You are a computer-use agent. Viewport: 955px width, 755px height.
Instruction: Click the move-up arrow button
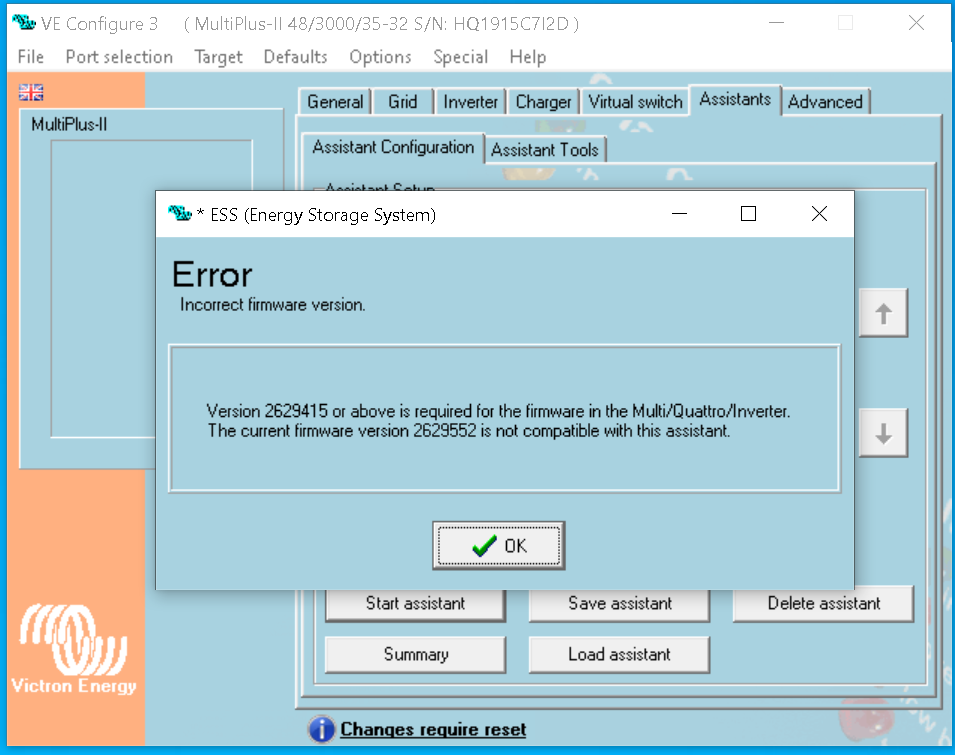883,313
